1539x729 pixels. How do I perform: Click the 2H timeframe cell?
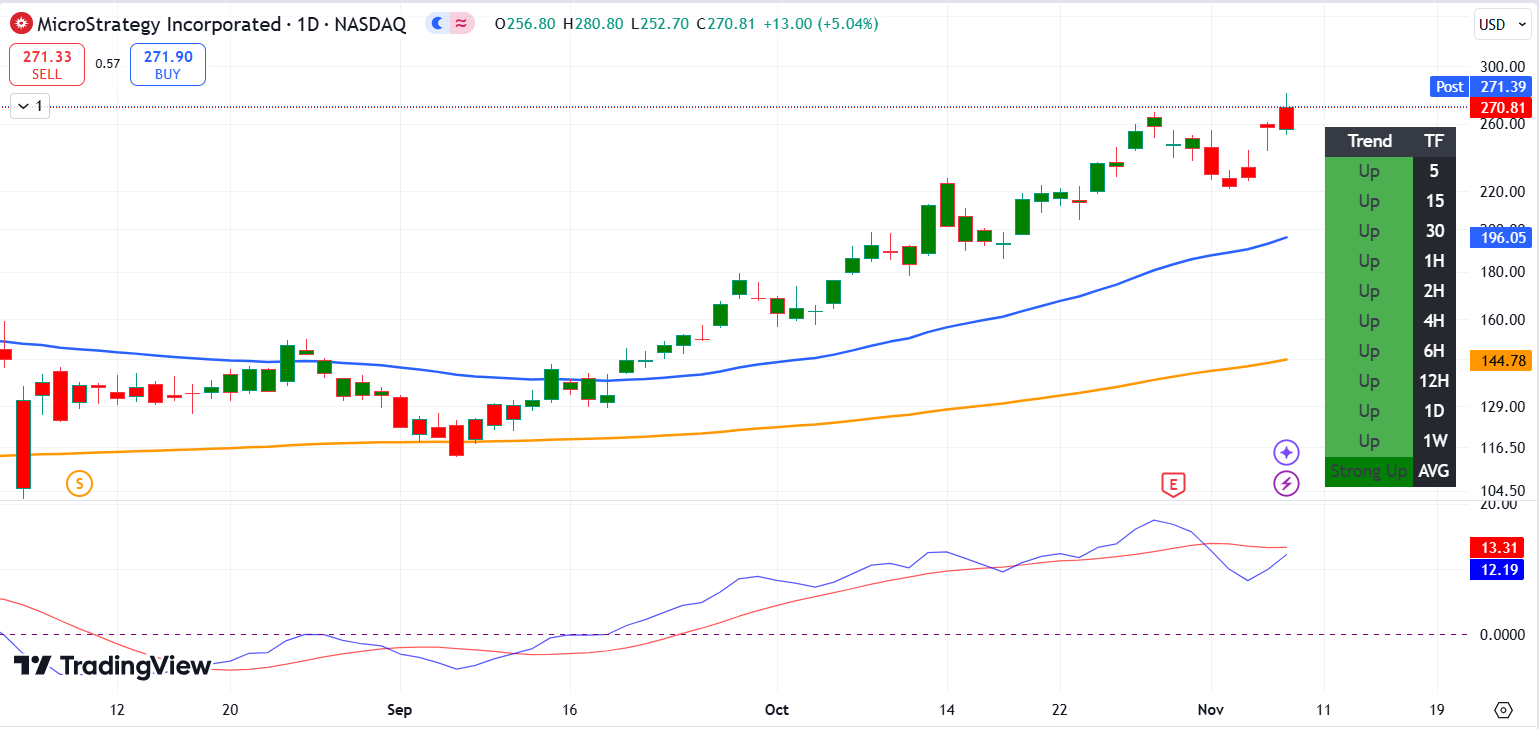point(1435,291)
